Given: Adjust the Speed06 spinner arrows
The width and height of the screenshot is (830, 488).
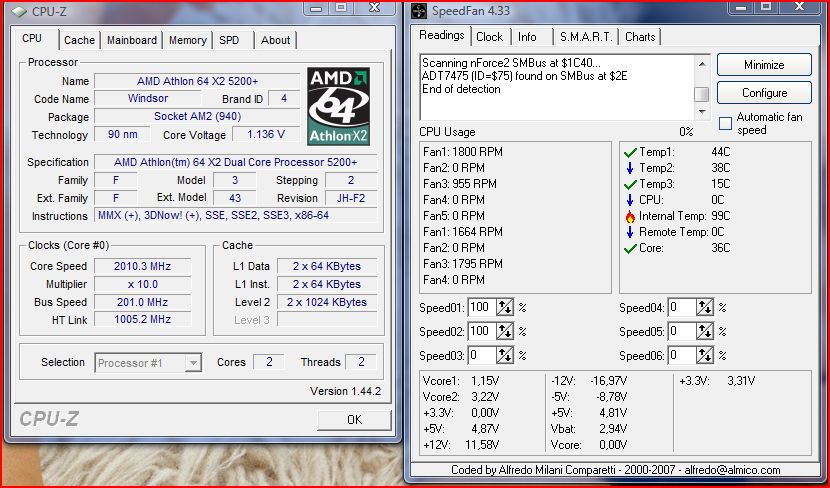Looking at the screenshot, I should (705, 355).
